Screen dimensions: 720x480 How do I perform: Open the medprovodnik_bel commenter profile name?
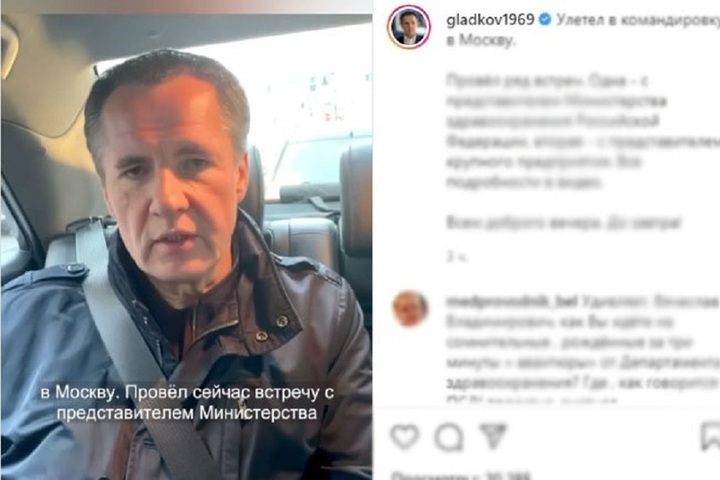512,302
